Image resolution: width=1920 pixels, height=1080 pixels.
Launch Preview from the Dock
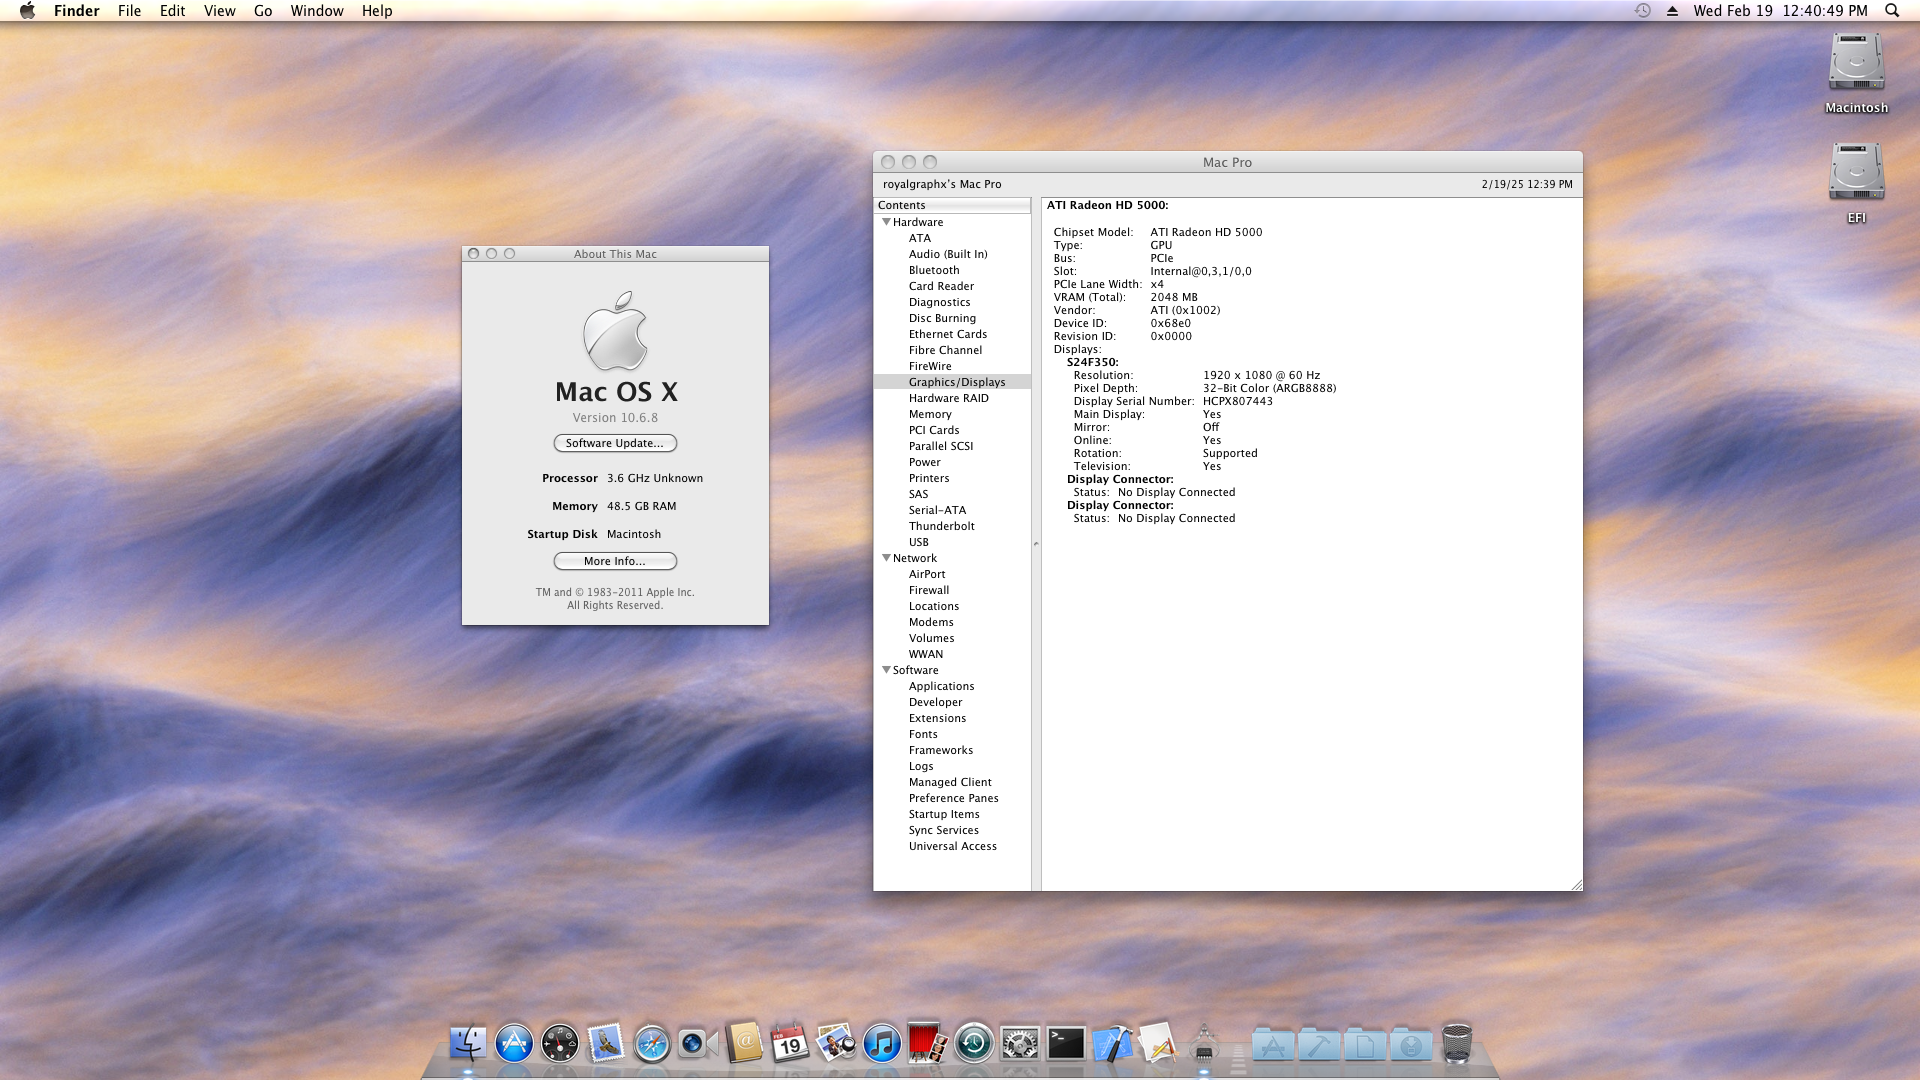pos(836,1044)
